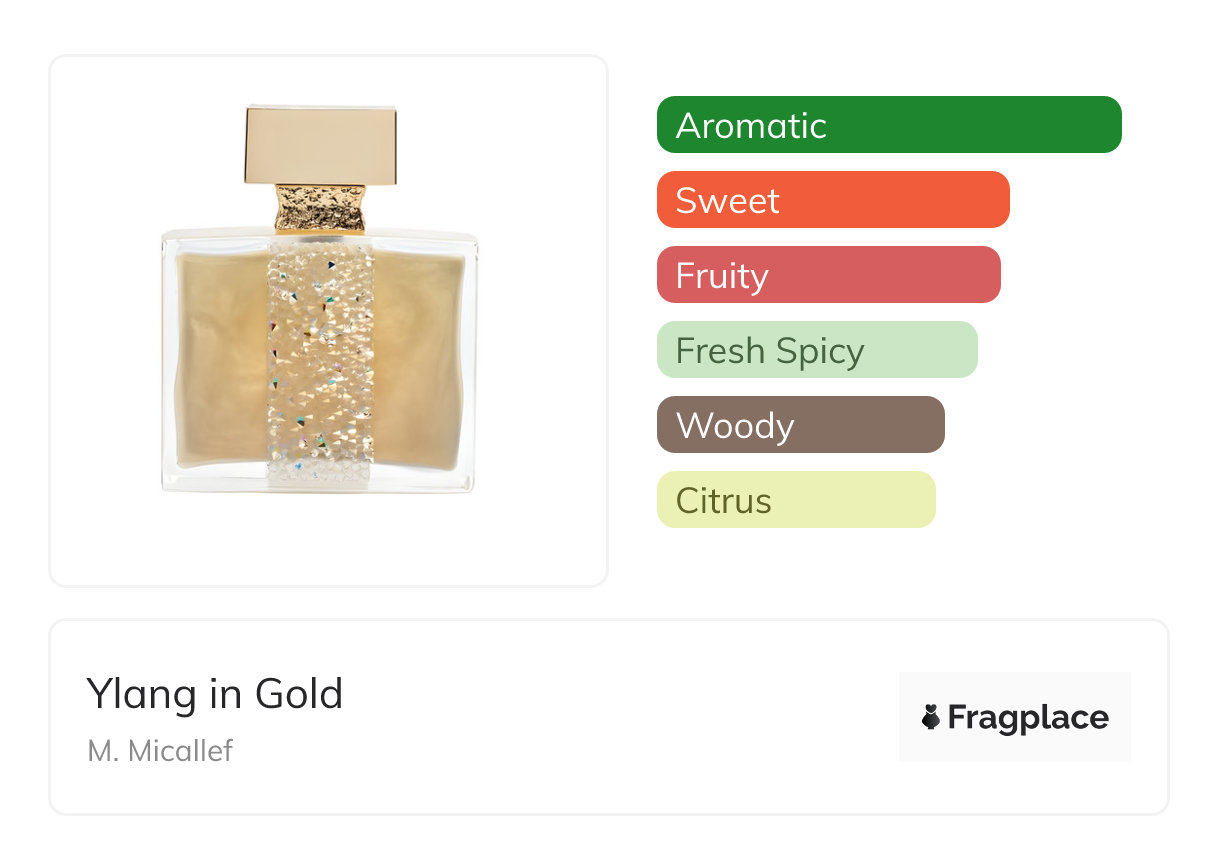Click the clear glass base of the bottle
This screenshot has height=864, width=1218.
click(x=320, y=482)
